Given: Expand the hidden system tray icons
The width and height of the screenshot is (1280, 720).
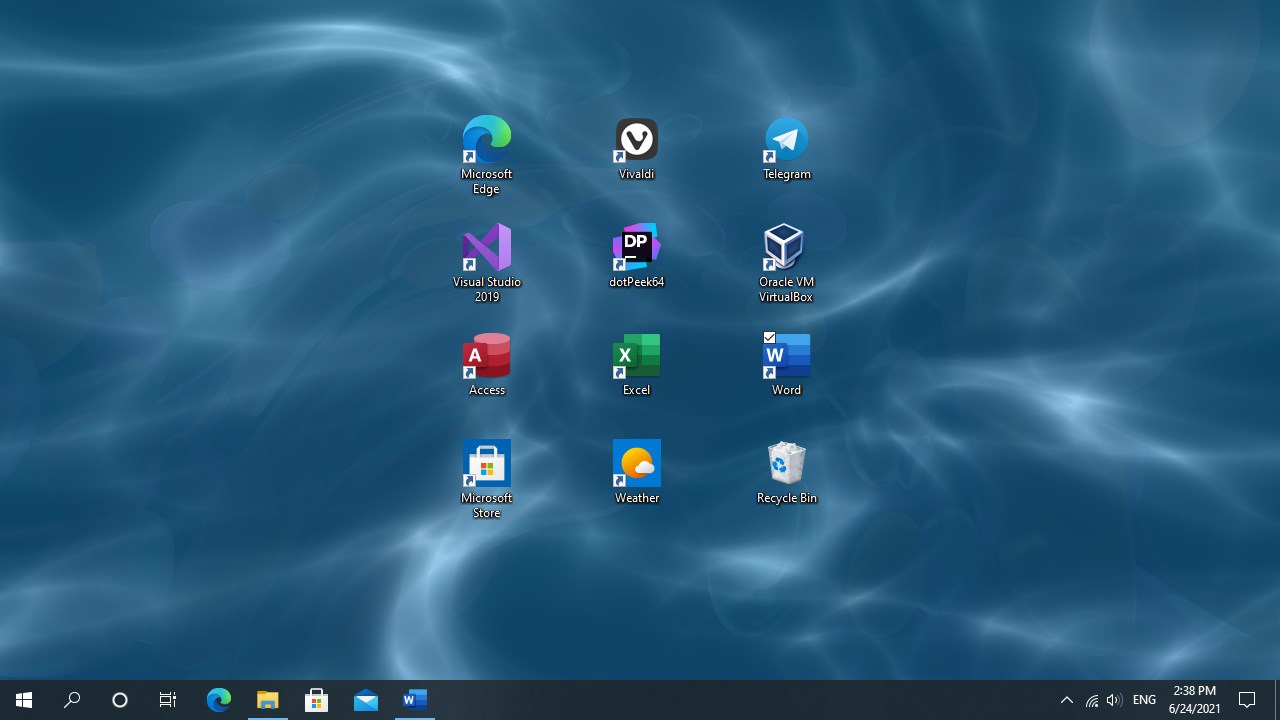Looking at the screenshot, I should [1066, 700].
